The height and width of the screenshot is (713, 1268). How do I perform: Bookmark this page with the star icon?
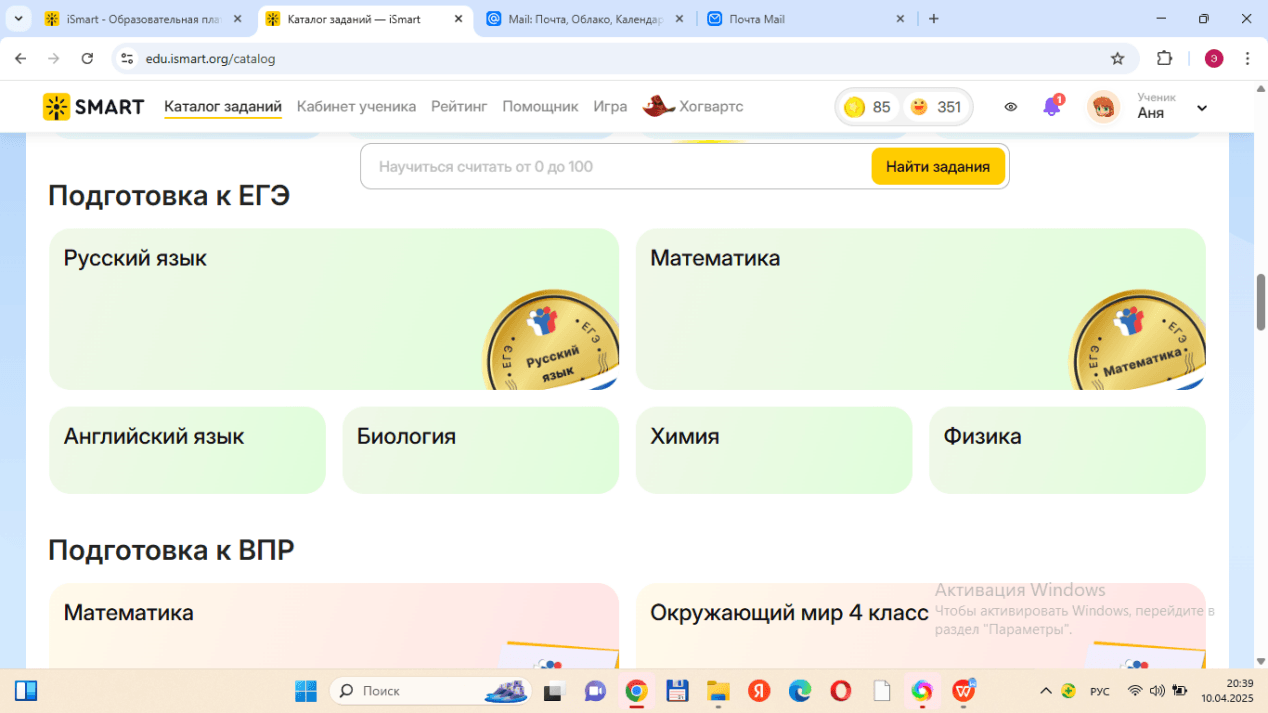coord(1118,59)
